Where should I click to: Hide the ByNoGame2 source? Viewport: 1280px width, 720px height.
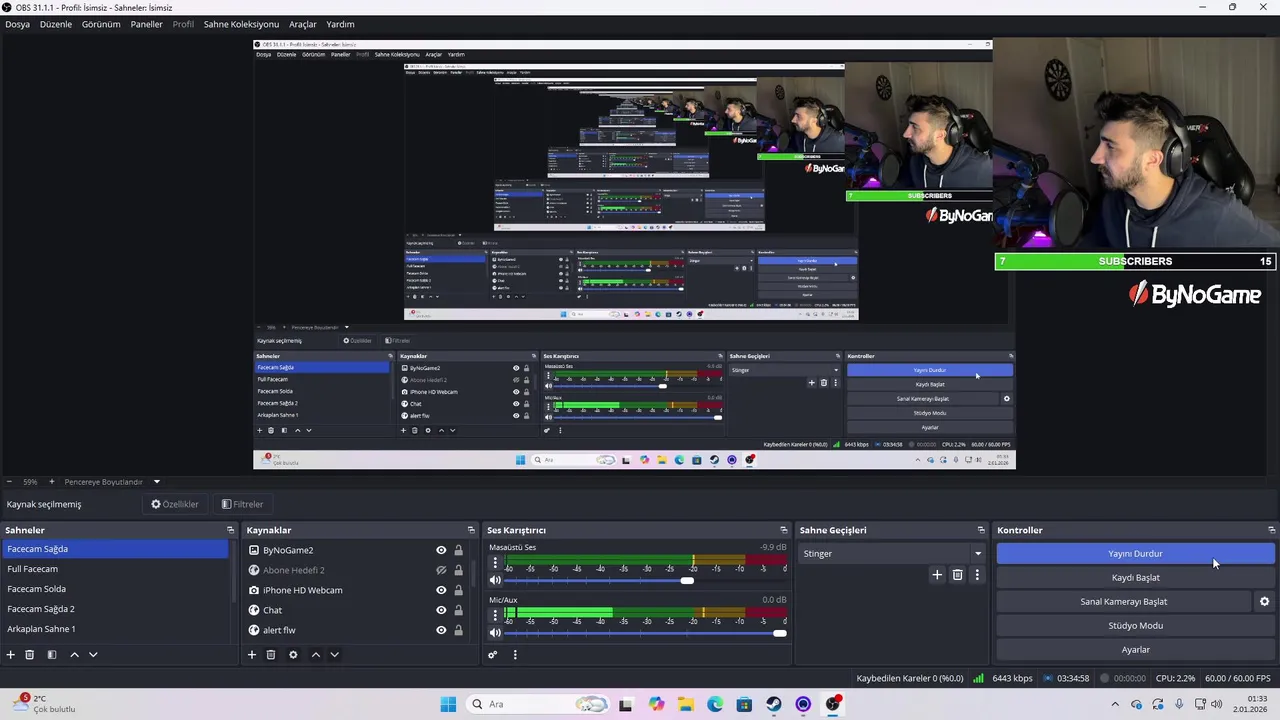(x=441, y=550)
